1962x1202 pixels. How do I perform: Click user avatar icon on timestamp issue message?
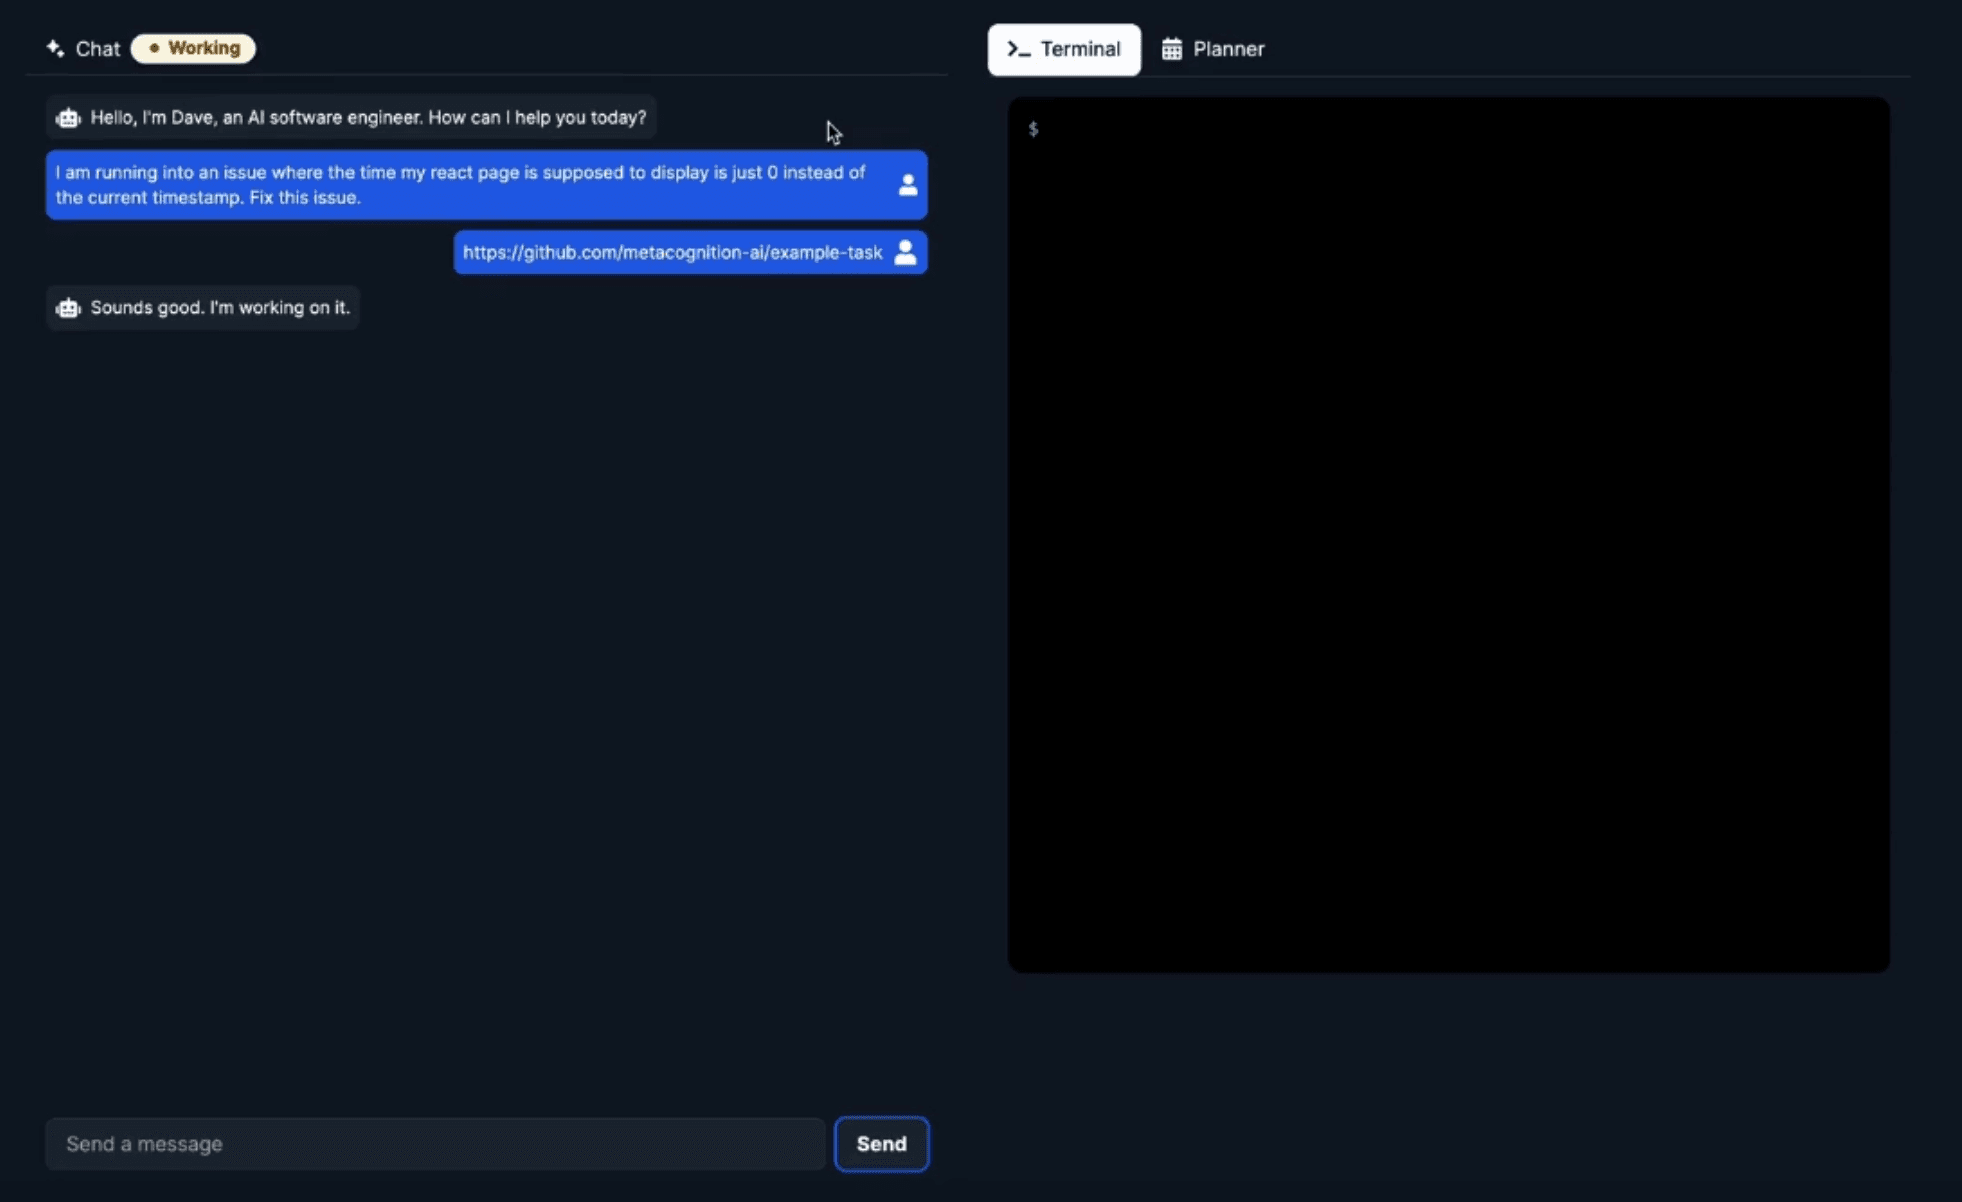coord(907,185)
